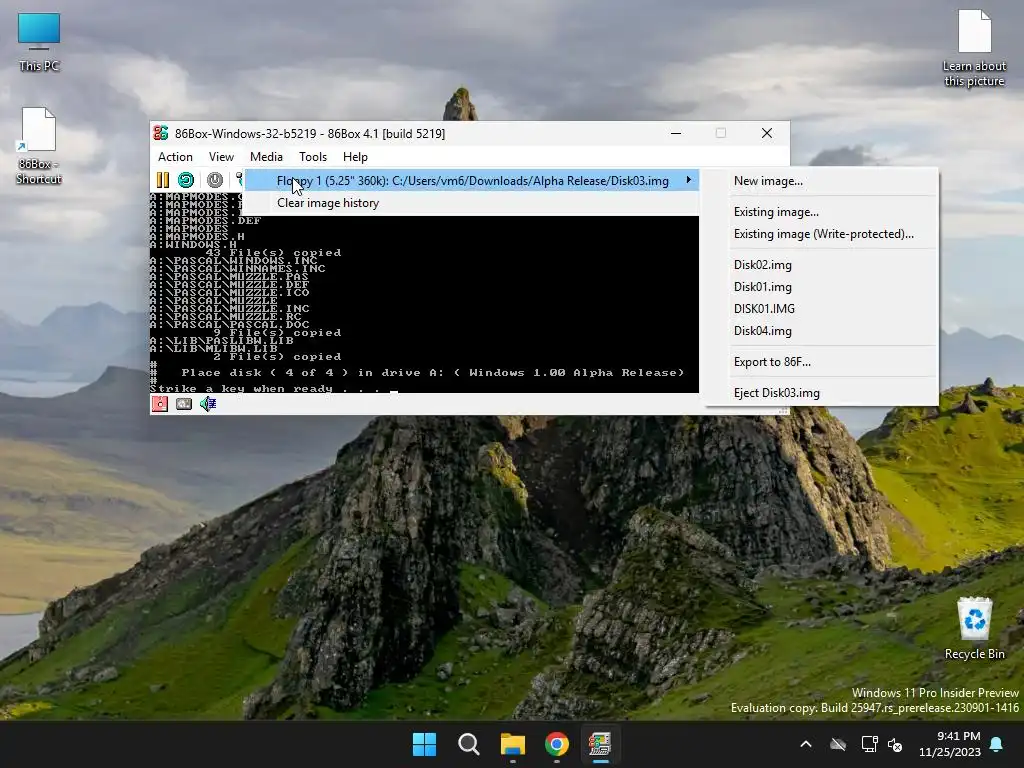
Task: Click the sound speaker status icon
Action: coord(208,404)
